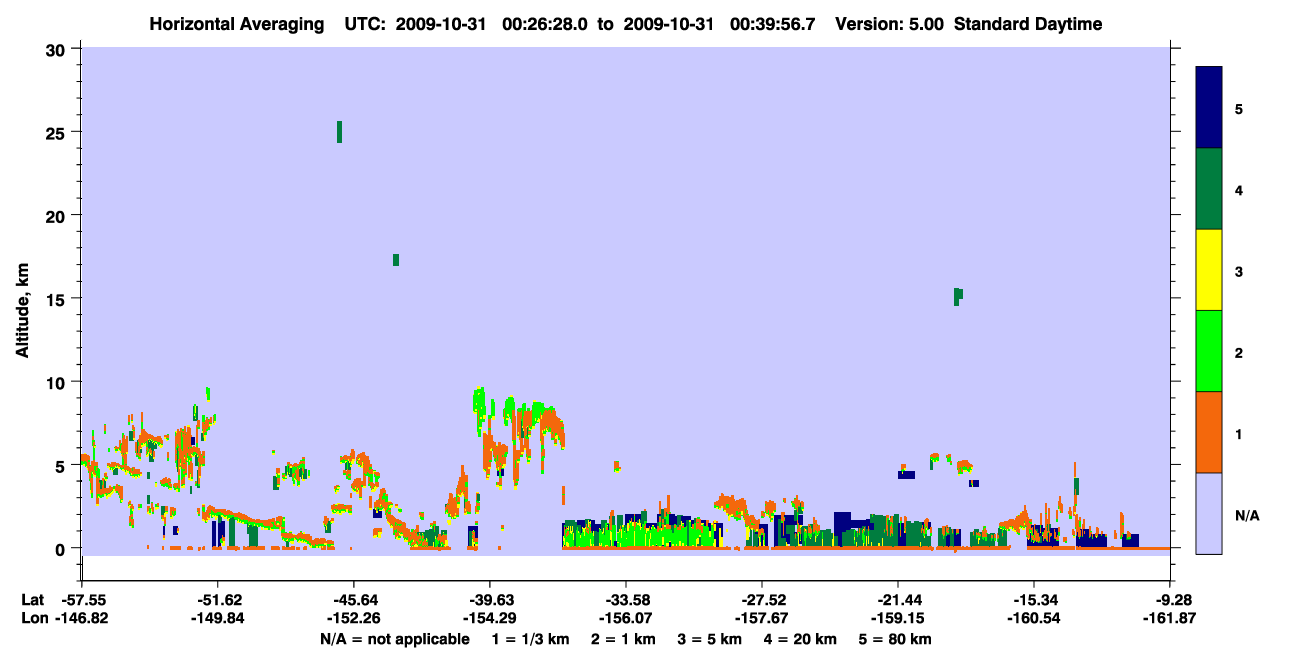Screen dimensions: 1300x667
Task: Click the colorbar label 'N/A'
Action: tap(1247, 516)
